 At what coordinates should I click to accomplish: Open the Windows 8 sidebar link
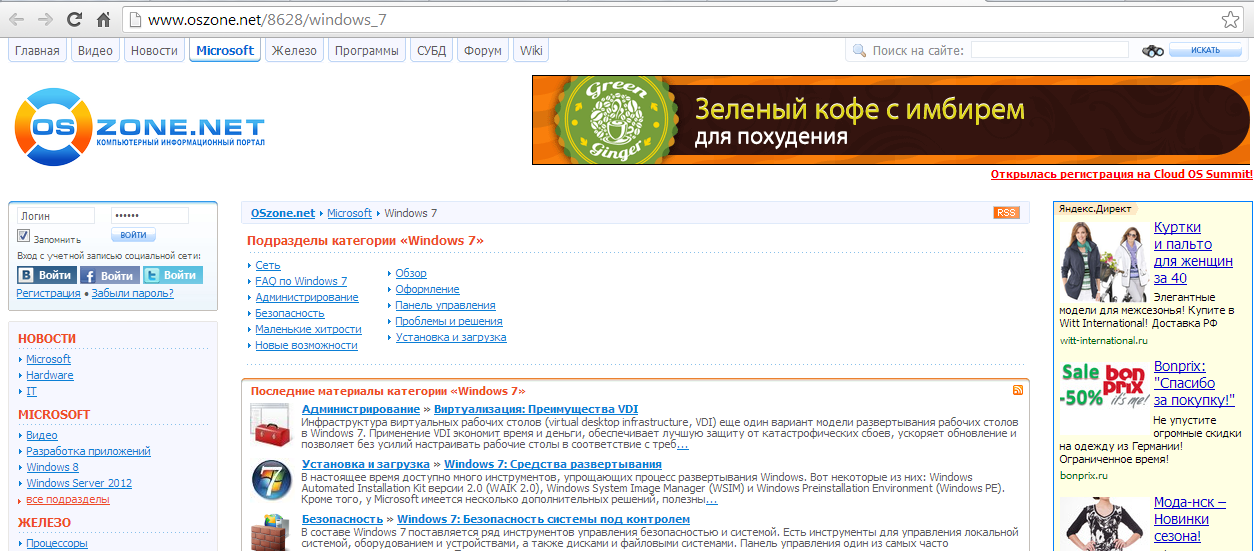pyautogui.click(x=52, y=467)
